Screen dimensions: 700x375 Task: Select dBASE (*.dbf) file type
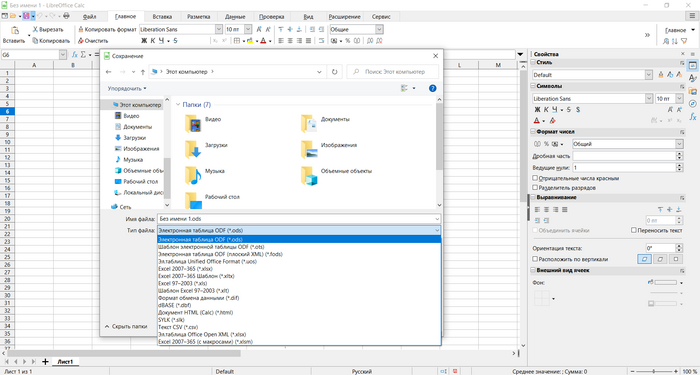[x=299, y=305]
